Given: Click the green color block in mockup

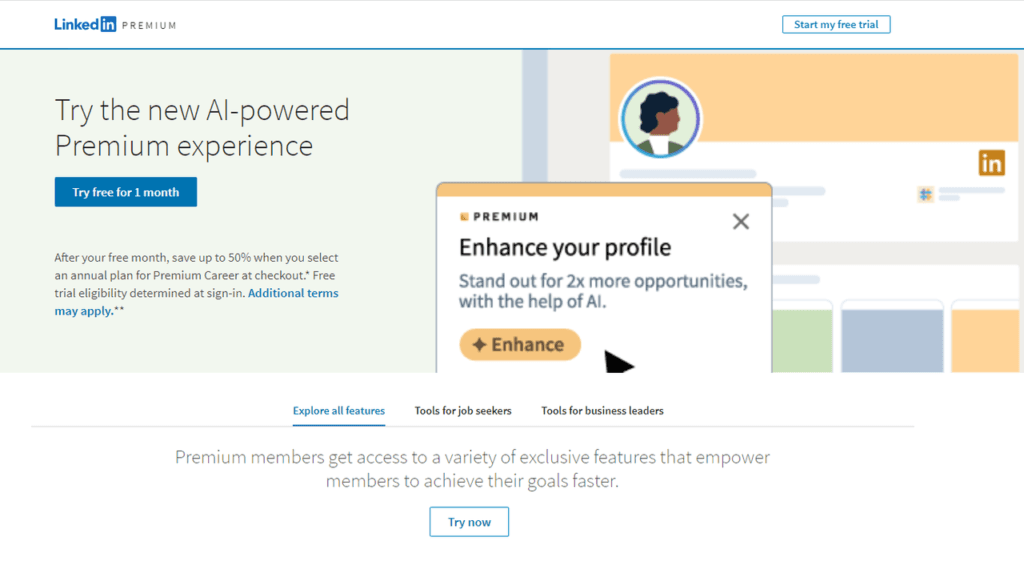Looking at the screenshot, I should [x=802, y=341].
